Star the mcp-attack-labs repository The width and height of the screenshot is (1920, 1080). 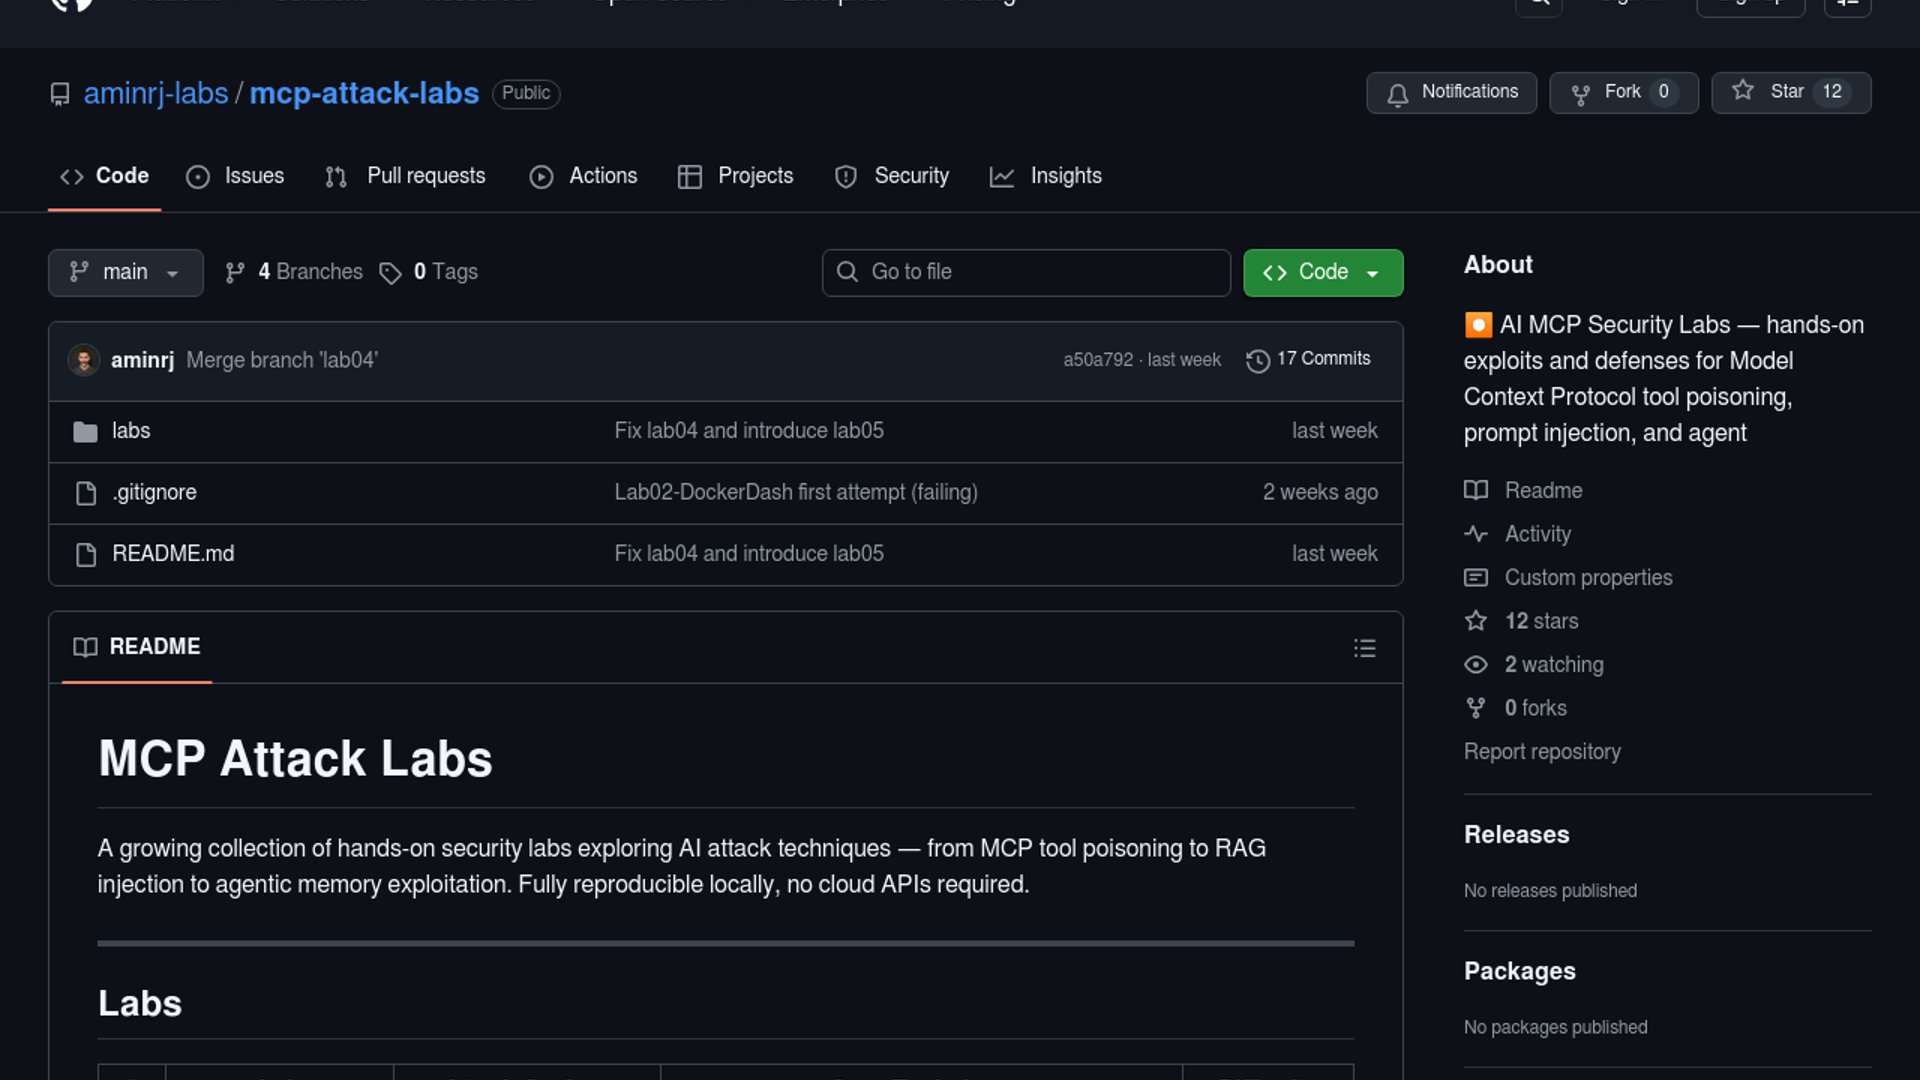pos(1771,93)
